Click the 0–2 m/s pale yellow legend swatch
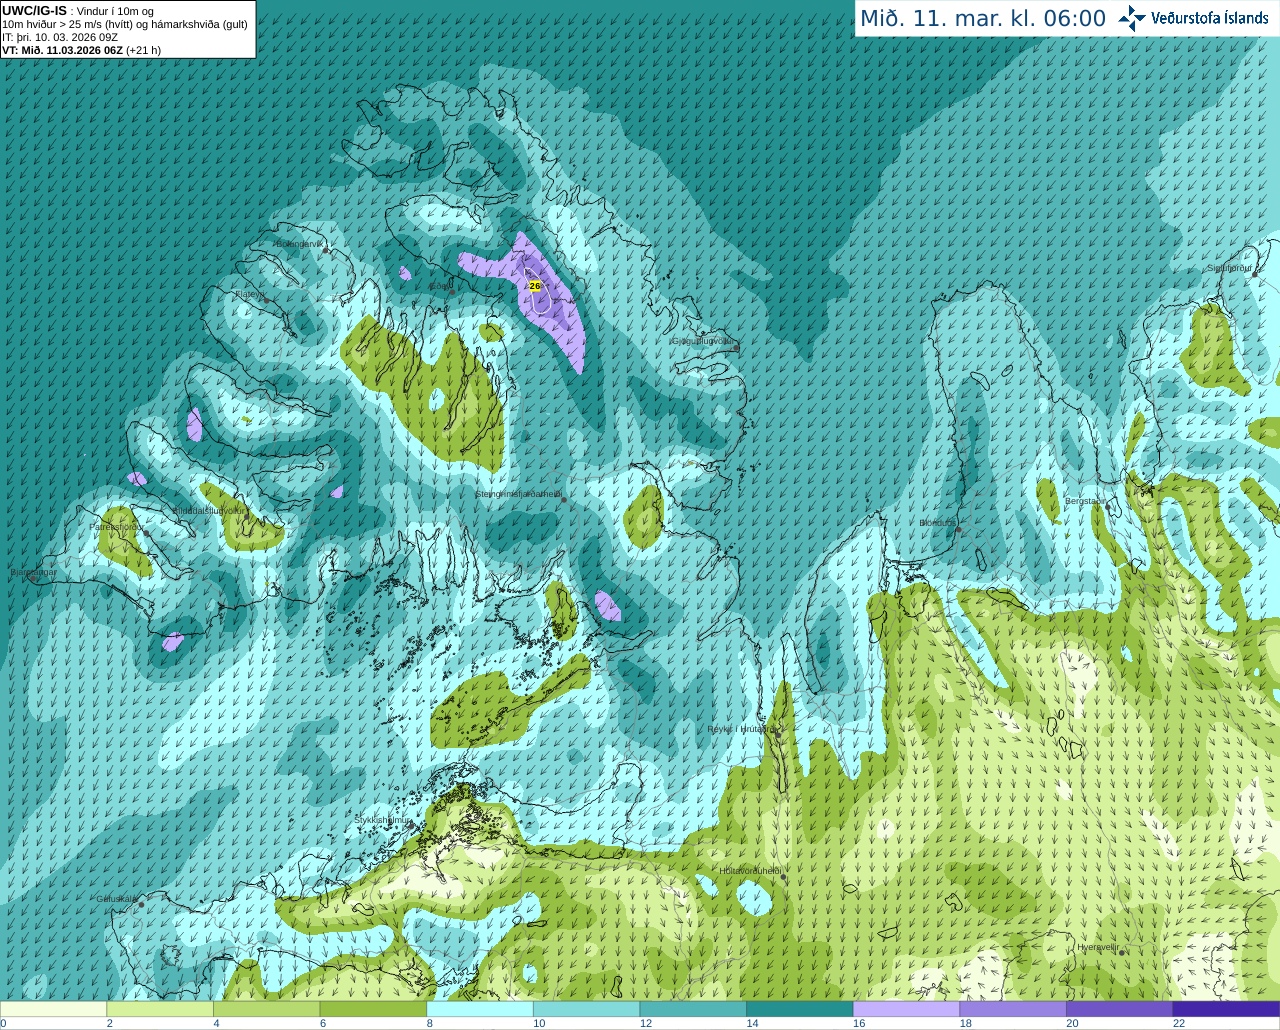 click(53, 1009)
